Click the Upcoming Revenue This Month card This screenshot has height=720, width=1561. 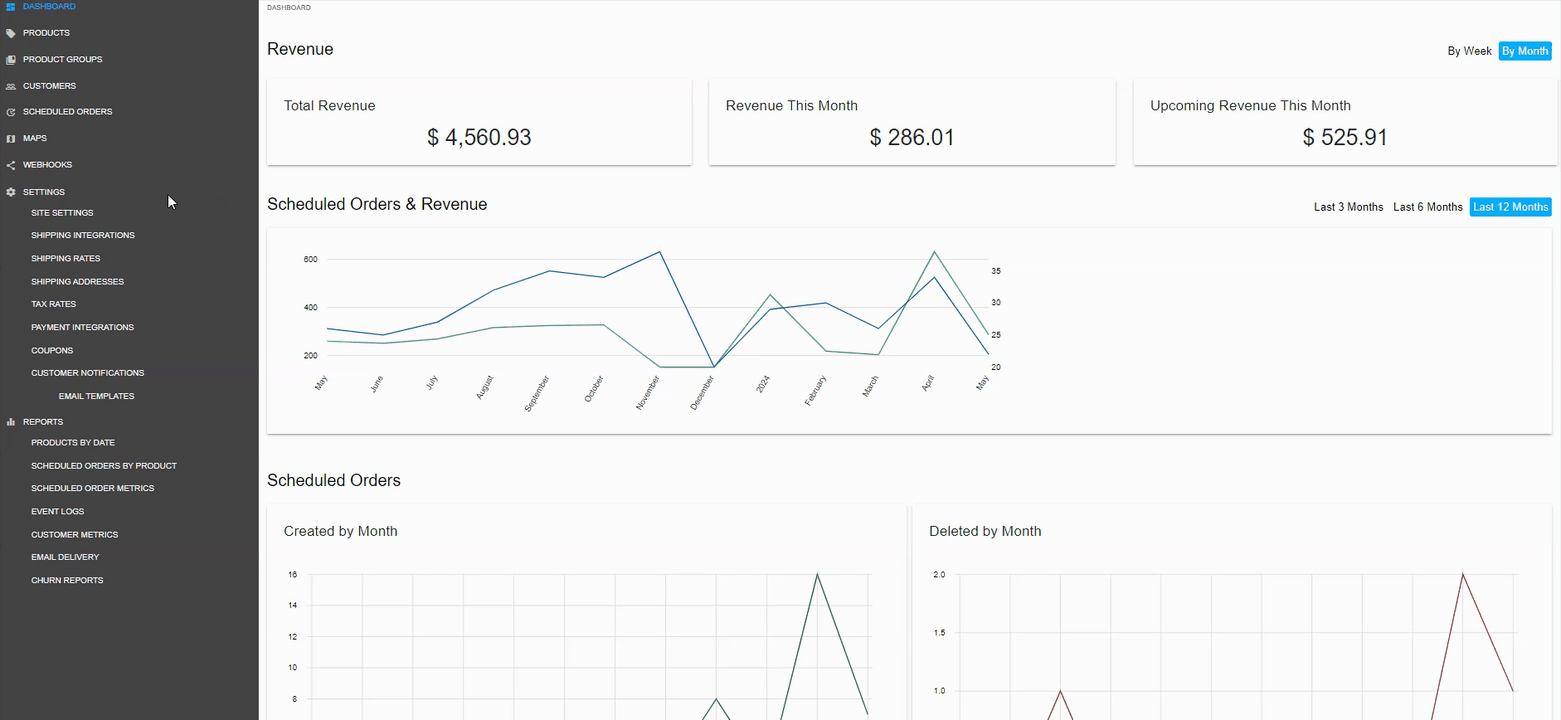click(x=1345, y=122)
